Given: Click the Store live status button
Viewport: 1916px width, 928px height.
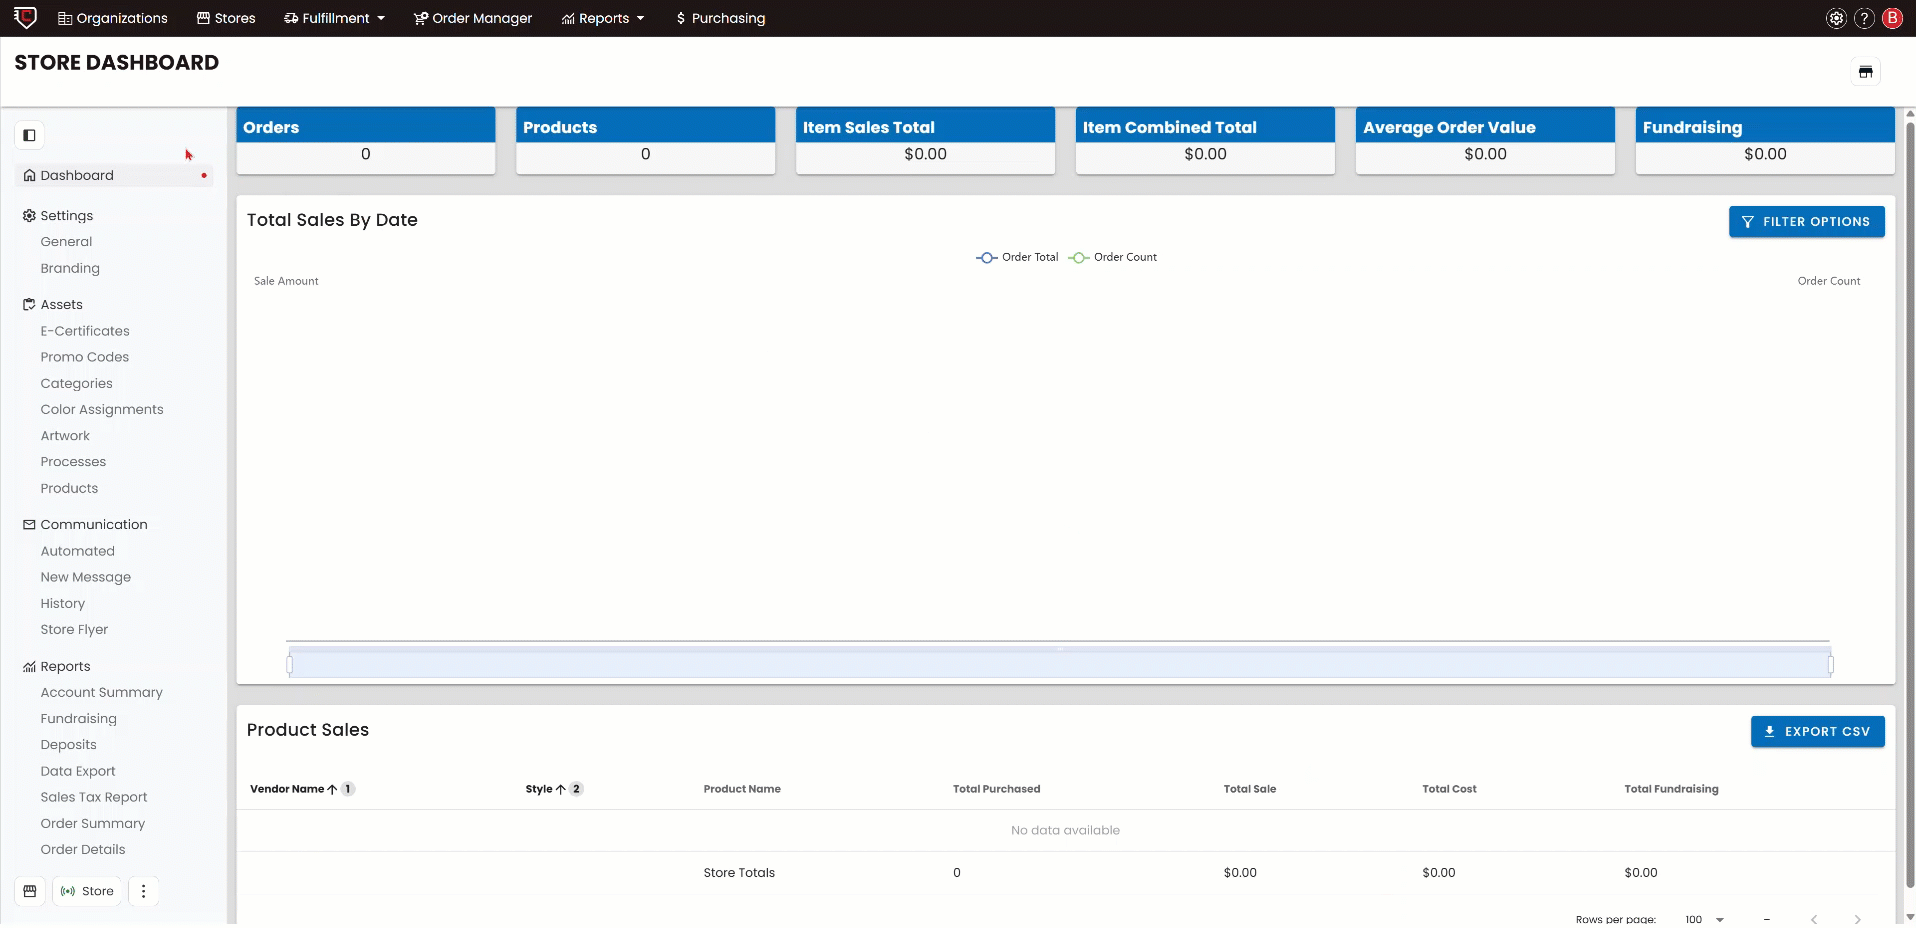Looking at the screenshot, I should coord(87,891).
